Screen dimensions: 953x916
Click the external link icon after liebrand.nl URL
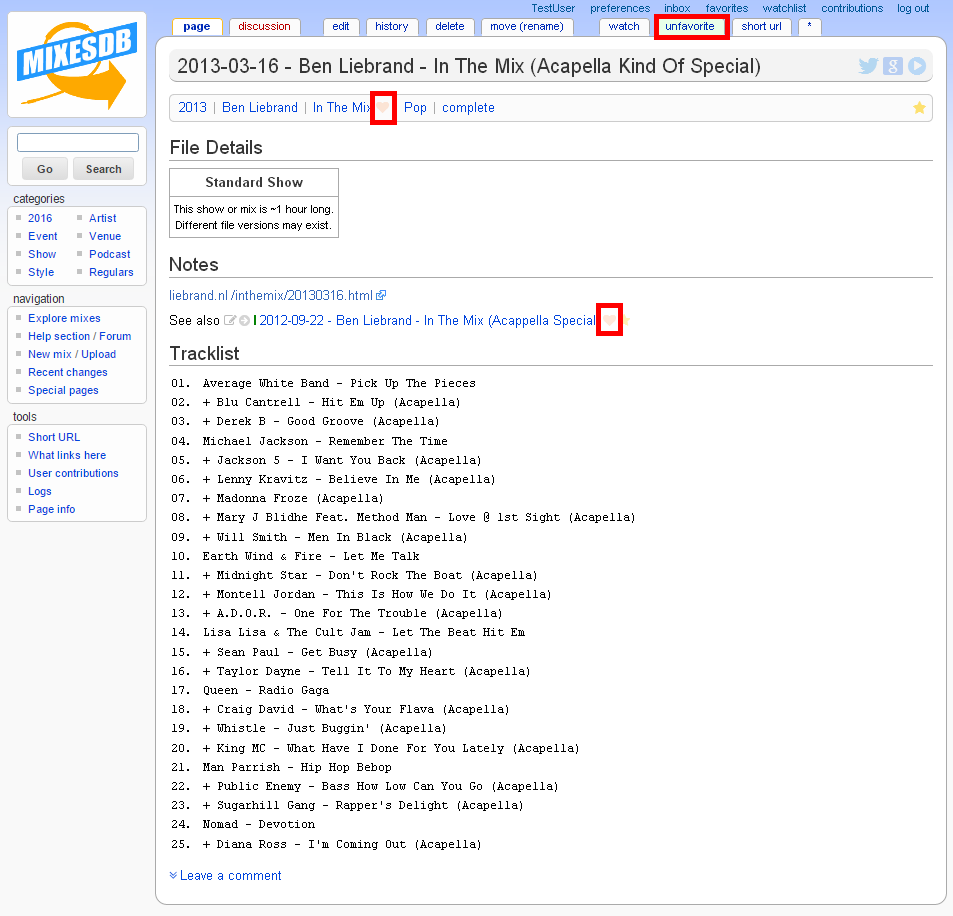tap(381, 295)
